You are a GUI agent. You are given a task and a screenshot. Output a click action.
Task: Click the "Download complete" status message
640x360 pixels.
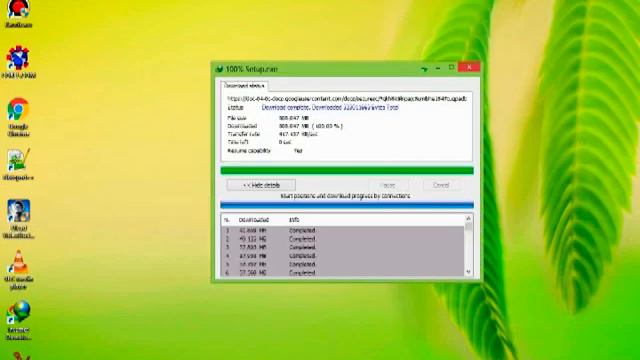point(330,108)
